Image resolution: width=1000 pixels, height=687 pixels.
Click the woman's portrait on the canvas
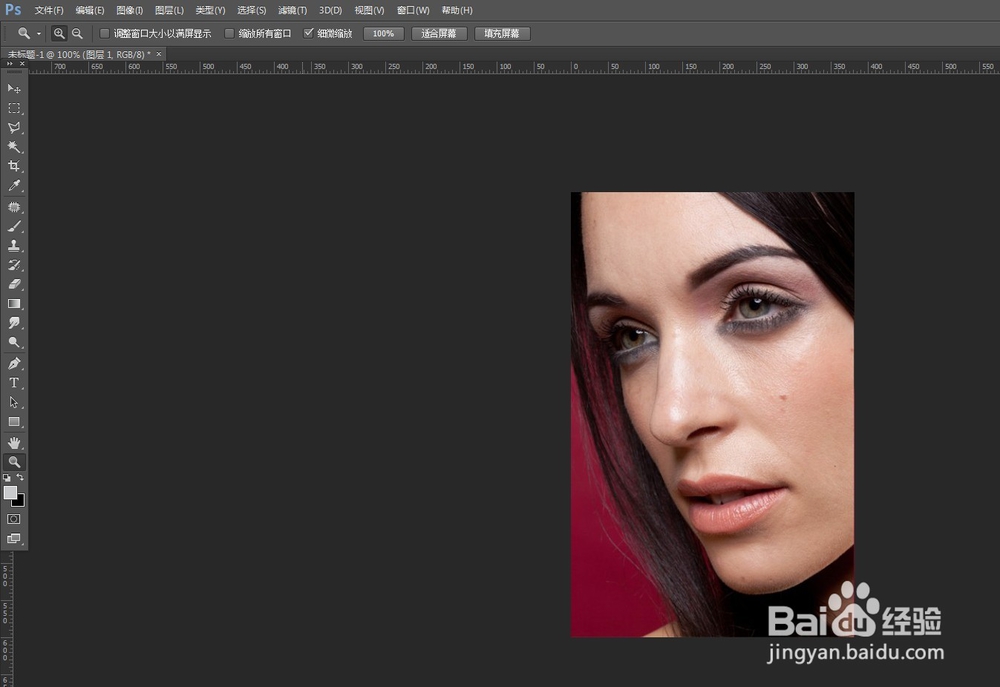tap(712, 415)
